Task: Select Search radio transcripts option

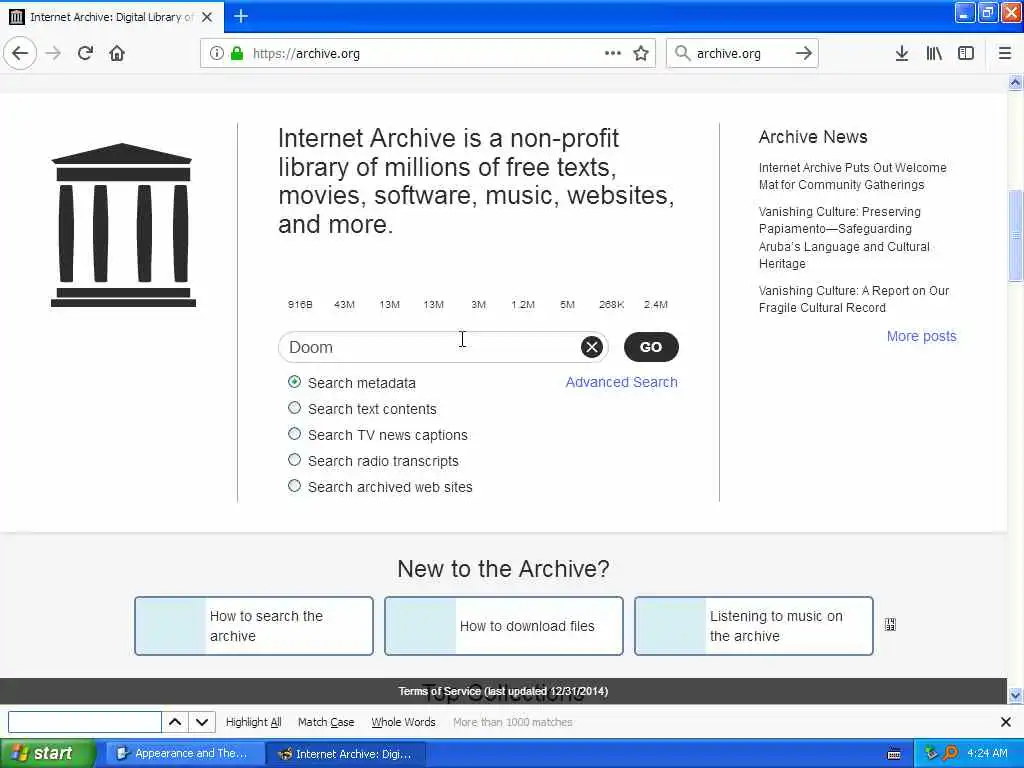Action: (295, 460)
